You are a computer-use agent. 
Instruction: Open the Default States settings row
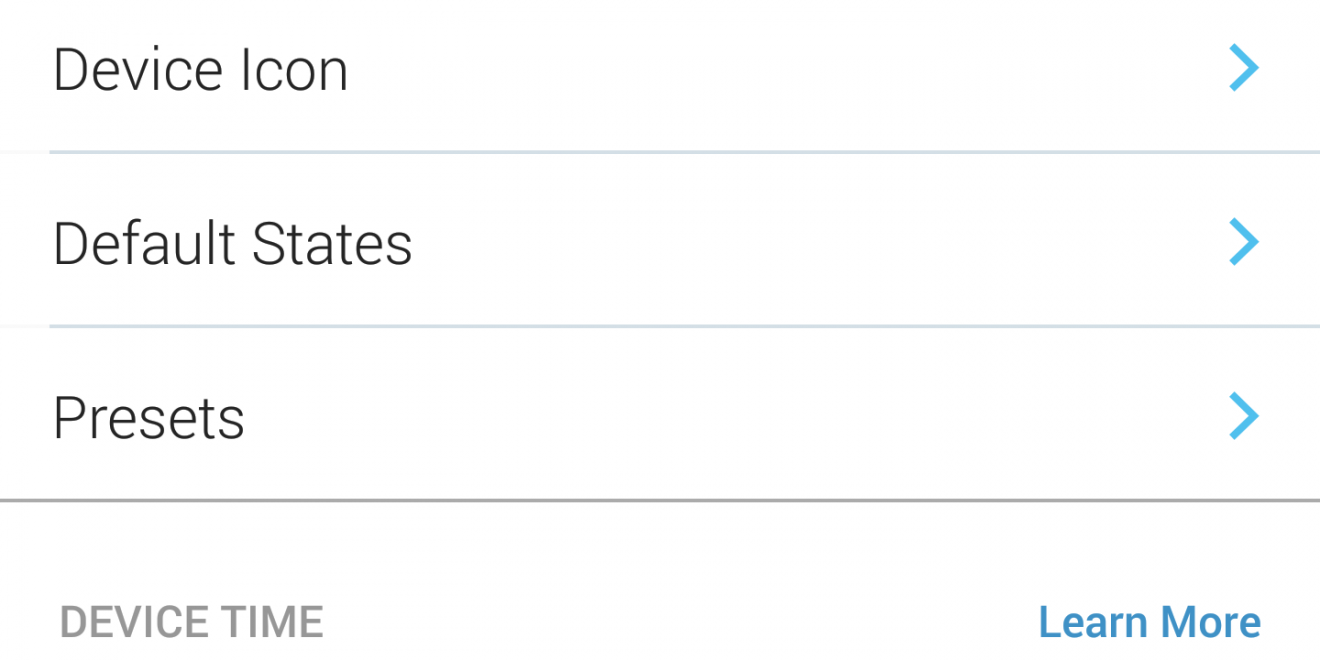[660, 243]
